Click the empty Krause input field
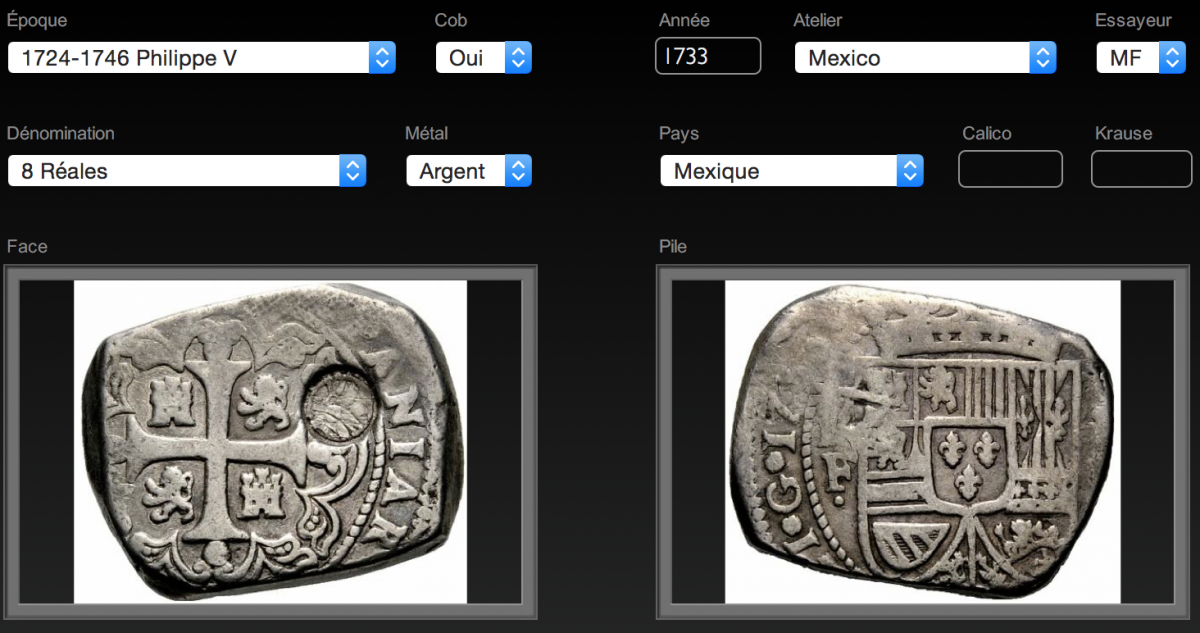Image resolution: width=1200 pixels, height=633 pixels. 1141,169
